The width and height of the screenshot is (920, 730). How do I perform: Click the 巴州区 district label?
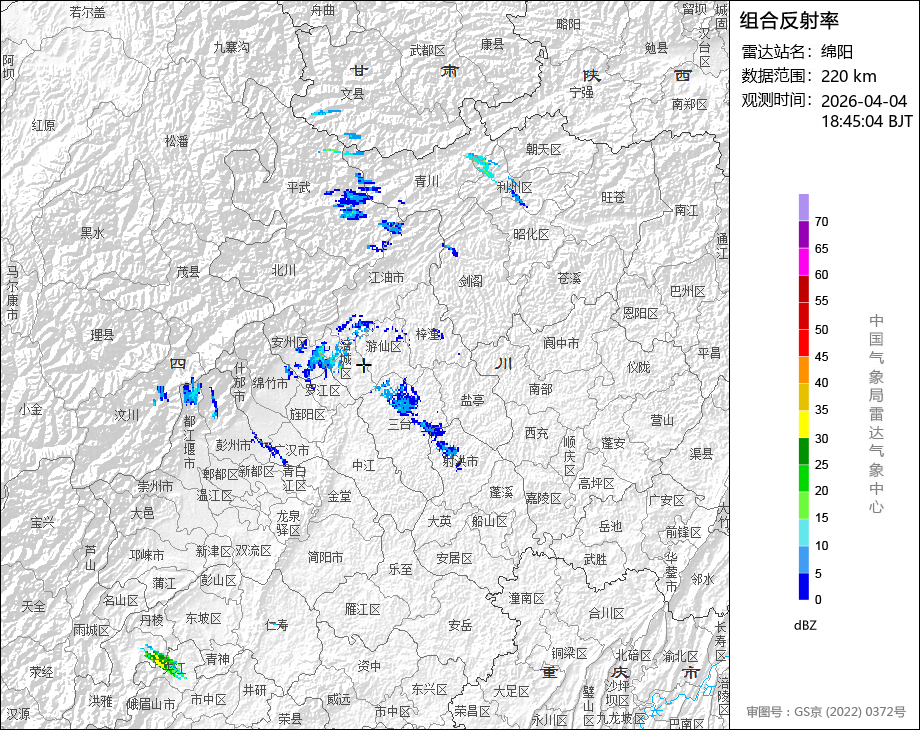click(688, 291)
